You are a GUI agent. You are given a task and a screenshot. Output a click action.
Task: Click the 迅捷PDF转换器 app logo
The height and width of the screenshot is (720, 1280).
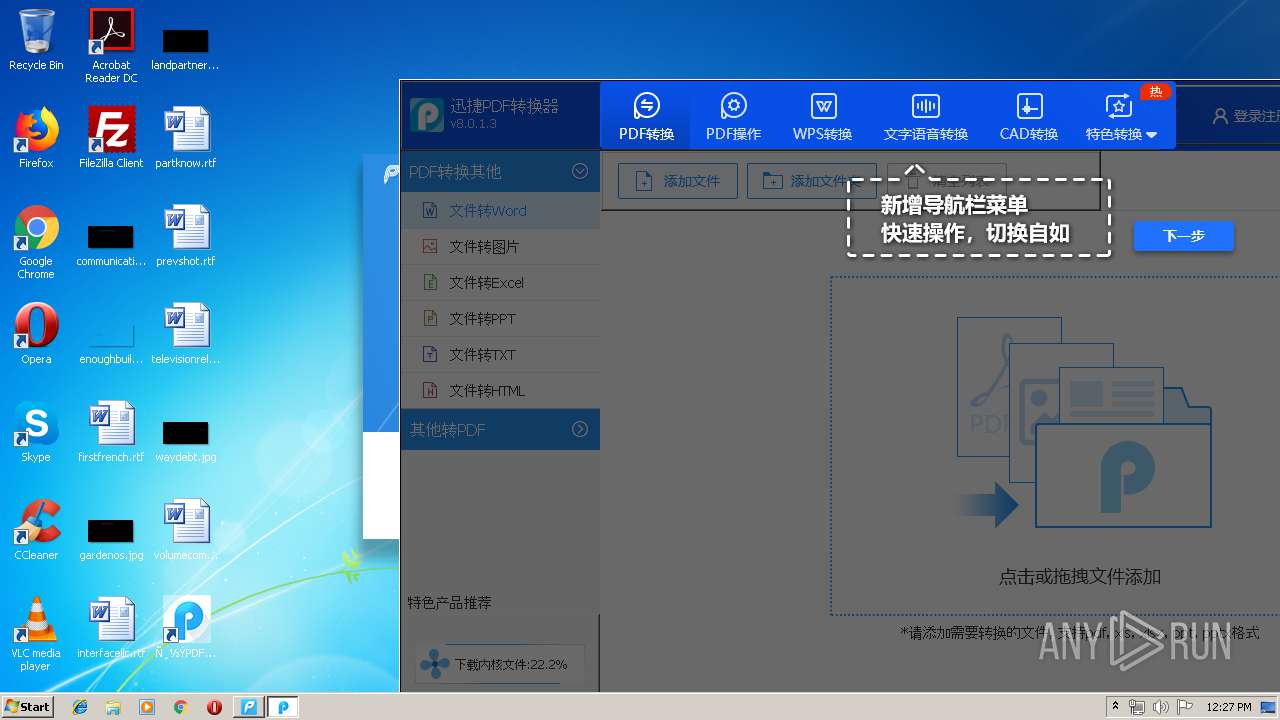tap(427, 115)
